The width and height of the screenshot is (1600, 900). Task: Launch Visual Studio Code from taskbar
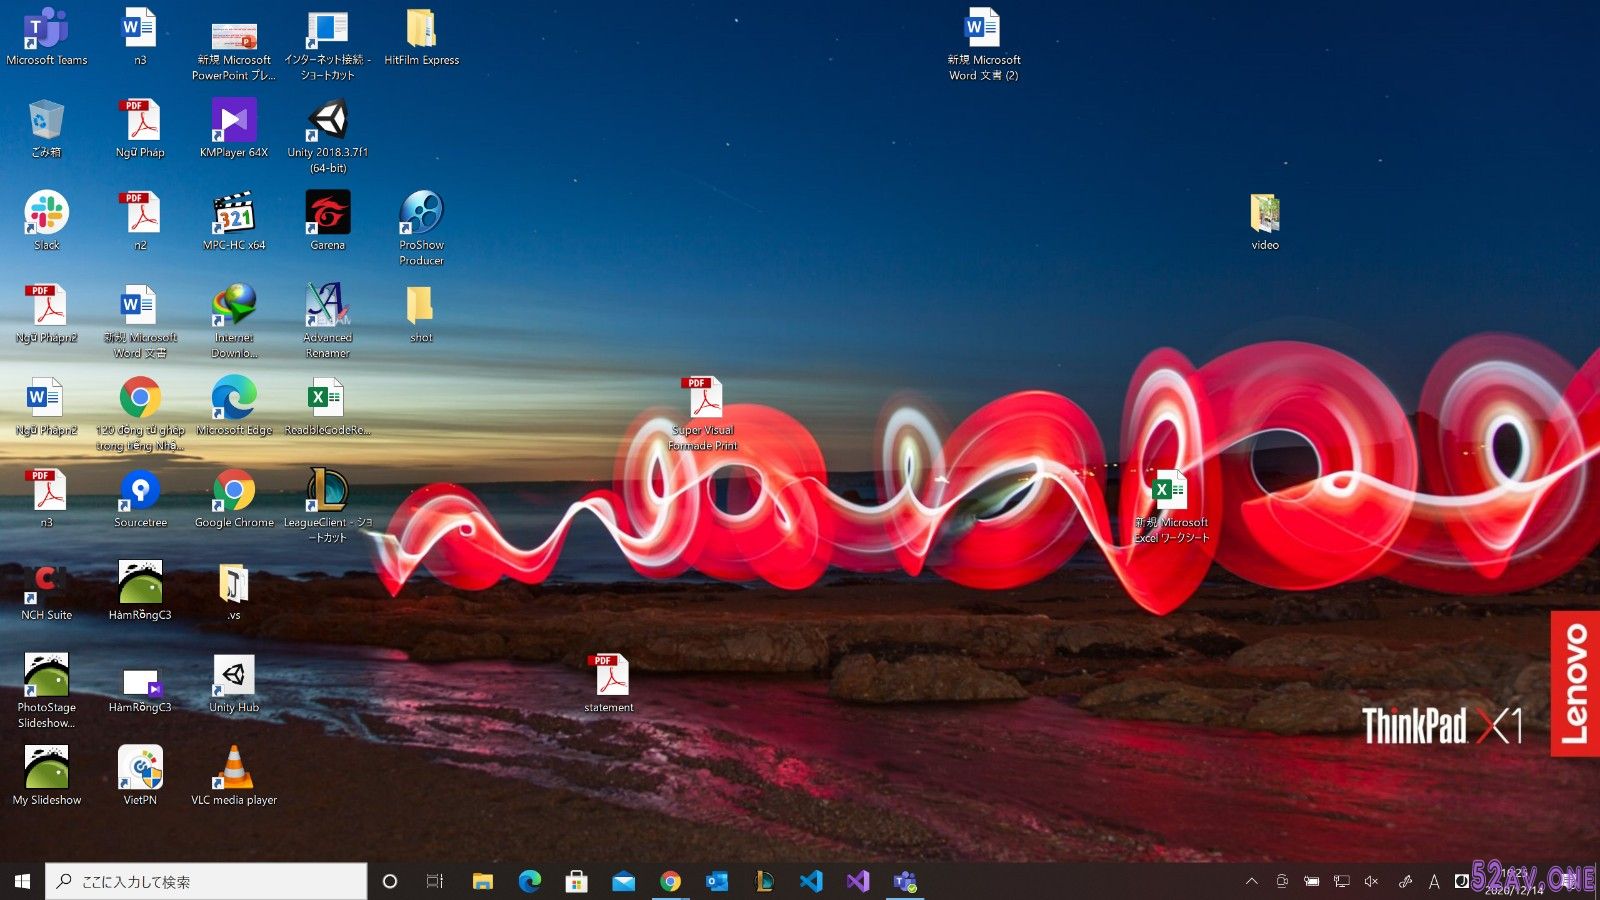[811, 881]
